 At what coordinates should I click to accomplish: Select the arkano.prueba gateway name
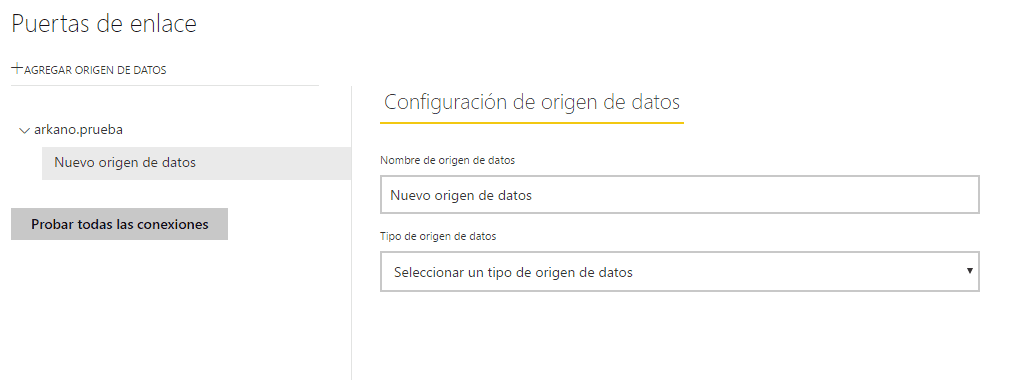(x=79, y=130)
